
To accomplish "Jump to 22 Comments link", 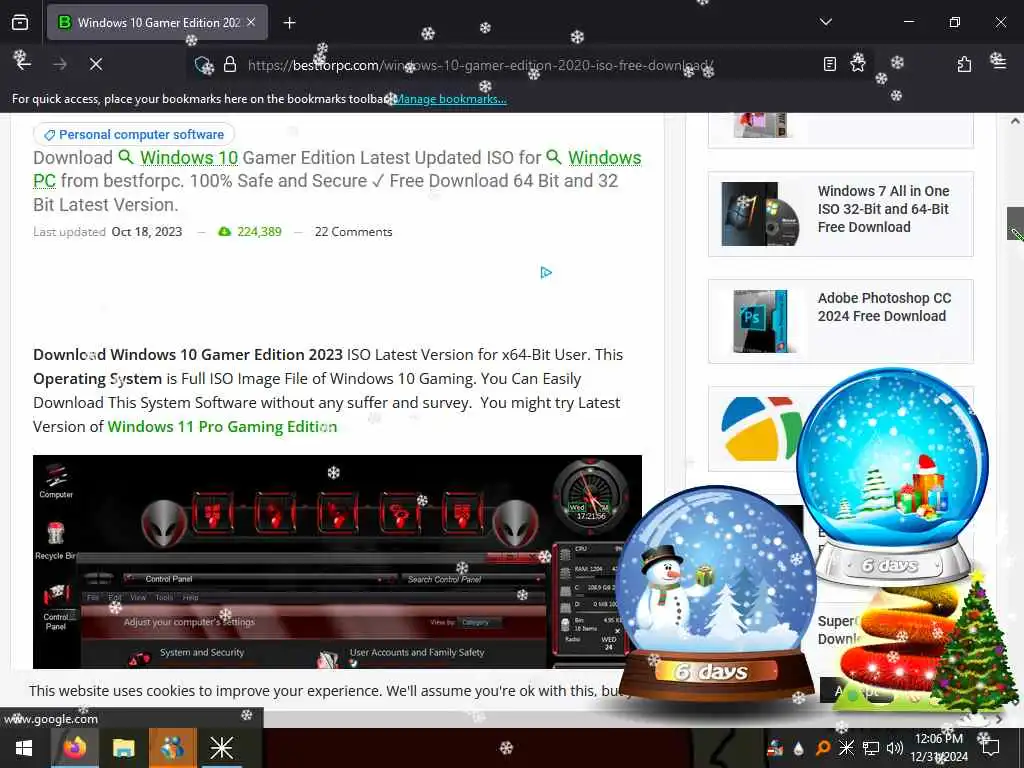I will coord(353,232).
